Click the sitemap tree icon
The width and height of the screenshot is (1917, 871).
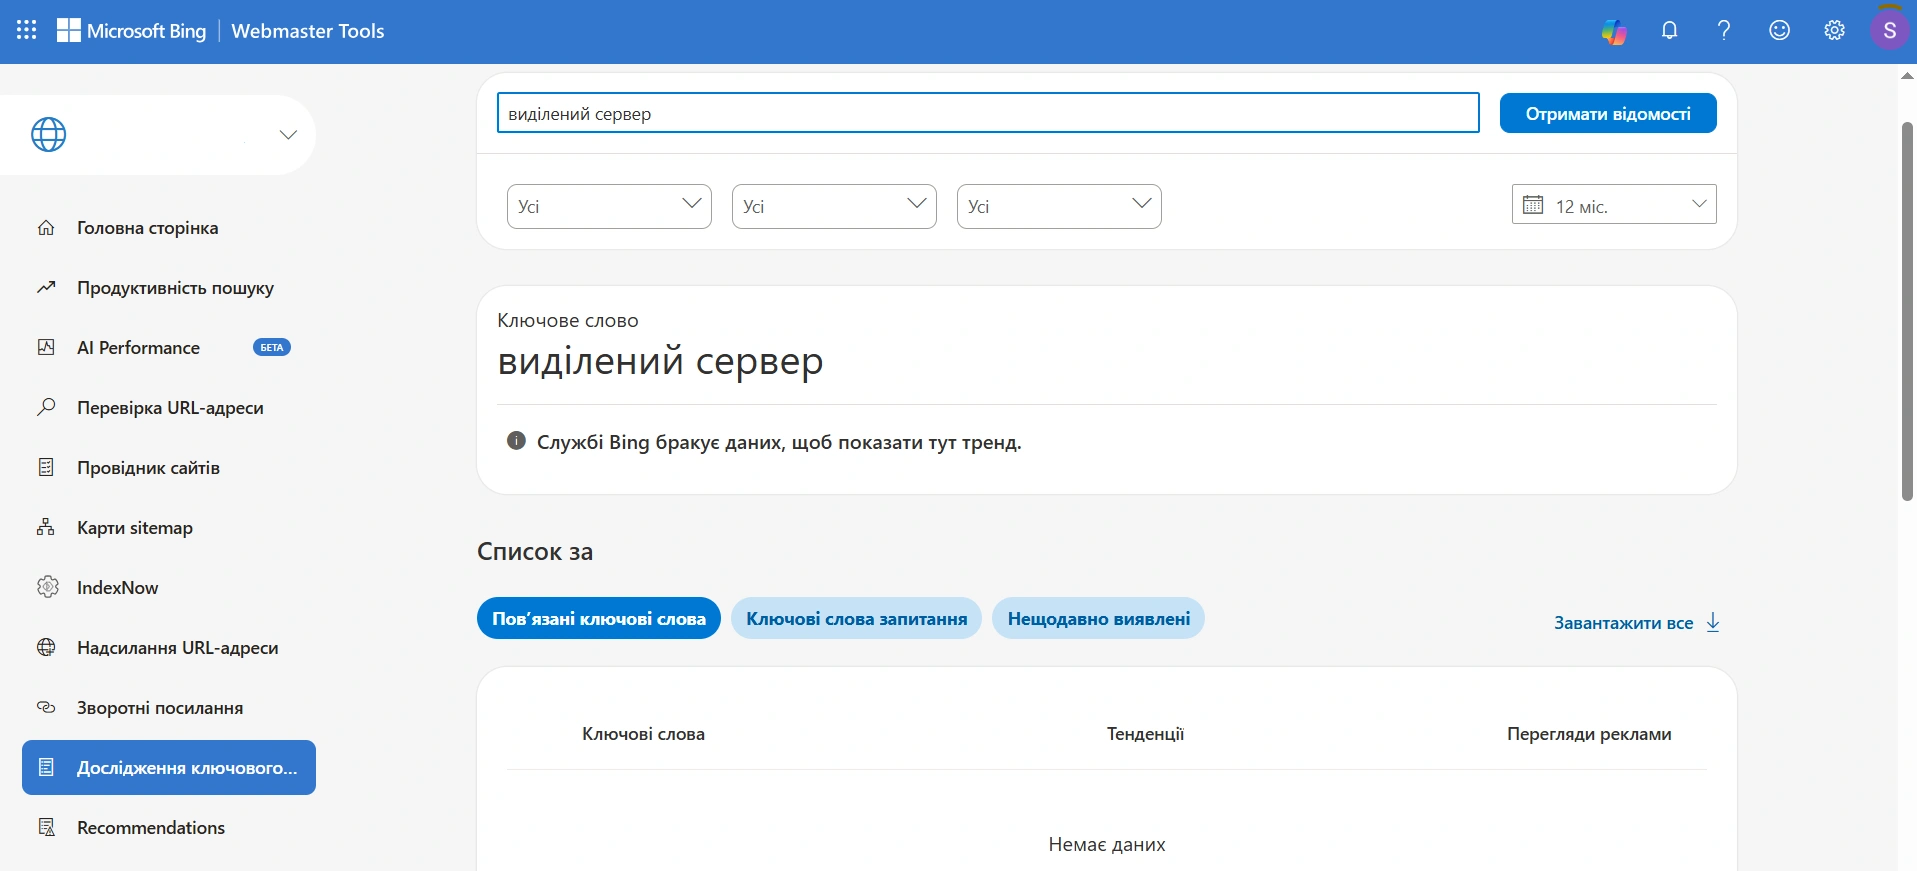[46, 527]
